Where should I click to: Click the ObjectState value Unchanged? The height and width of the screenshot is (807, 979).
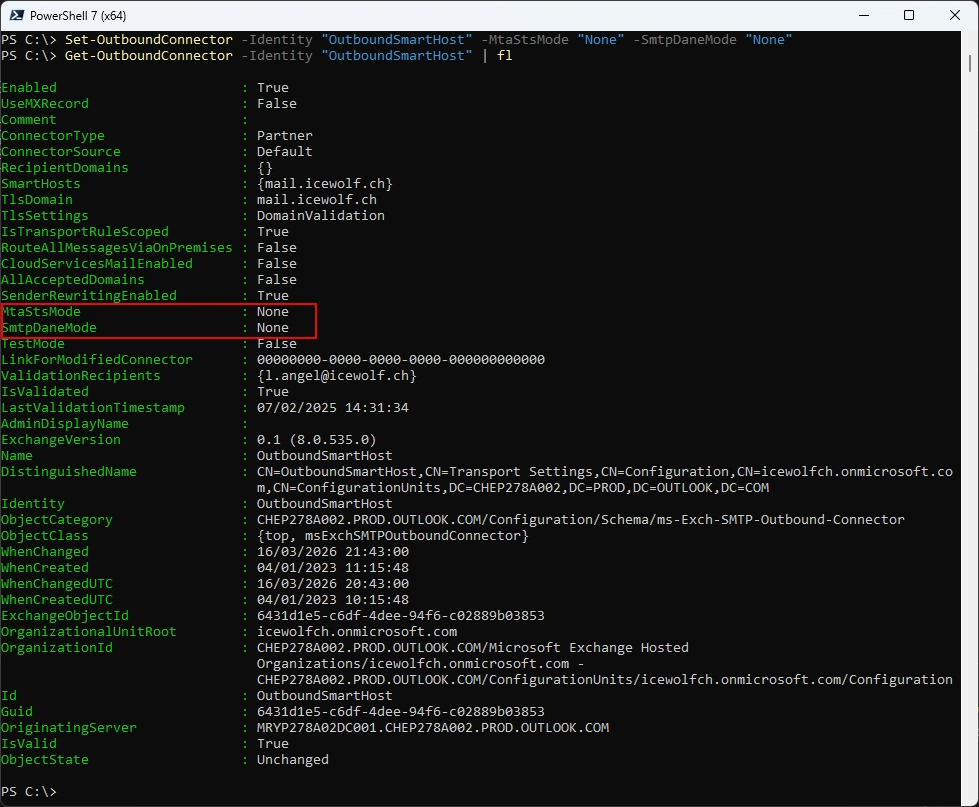292,760
